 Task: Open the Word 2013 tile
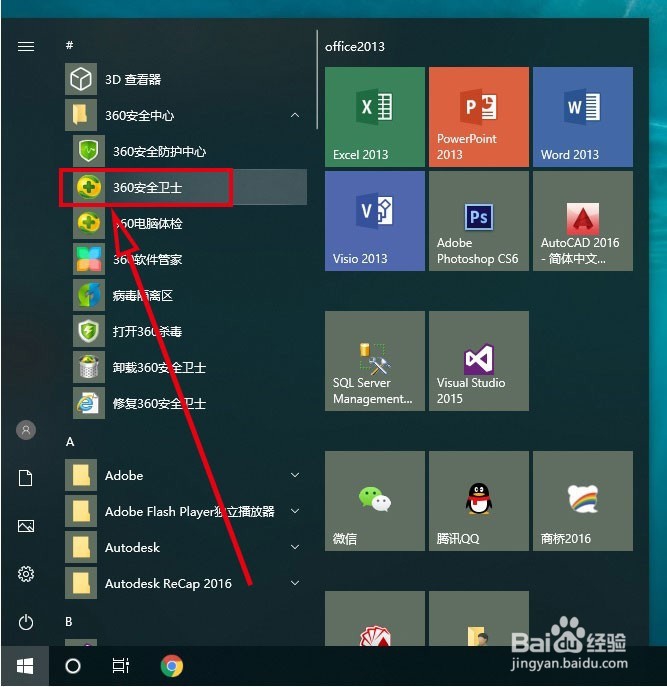pos(582,117)
